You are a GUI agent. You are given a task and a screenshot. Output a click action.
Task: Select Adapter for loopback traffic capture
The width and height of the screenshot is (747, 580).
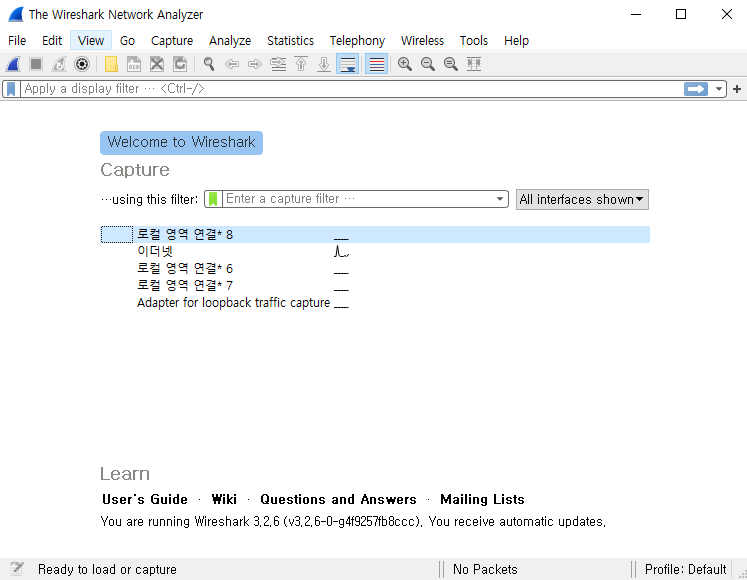pos(375,303)
